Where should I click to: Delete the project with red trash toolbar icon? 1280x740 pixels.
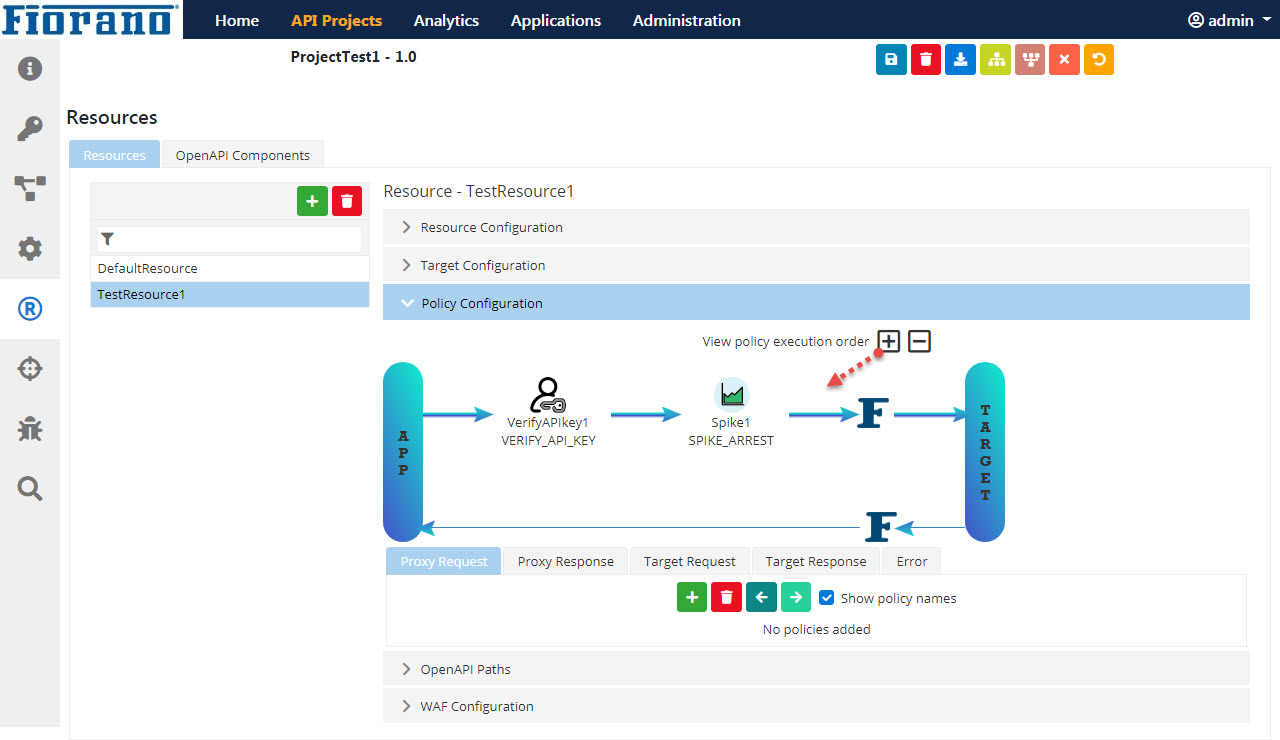(x=926, y=60)
